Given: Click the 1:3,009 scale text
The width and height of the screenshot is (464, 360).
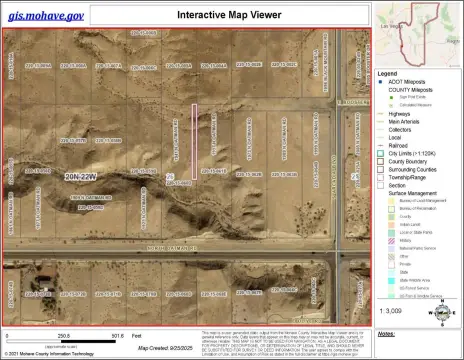Looking at the screenshot, I should (x=390, y=311).
